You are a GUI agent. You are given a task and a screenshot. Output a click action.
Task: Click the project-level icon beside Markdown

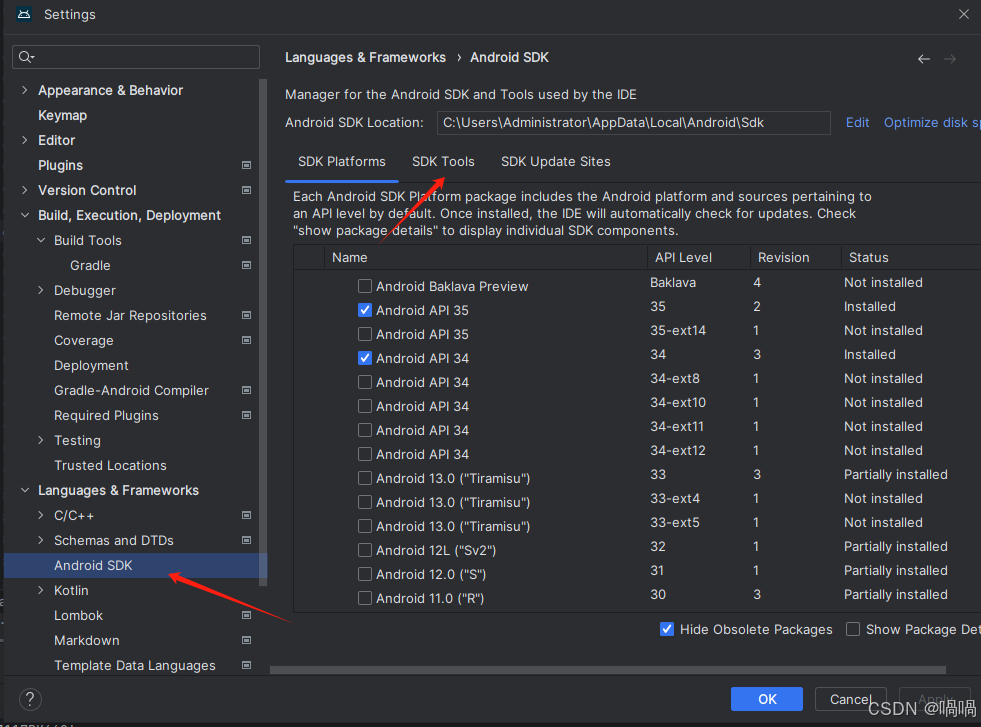point(247,641)
